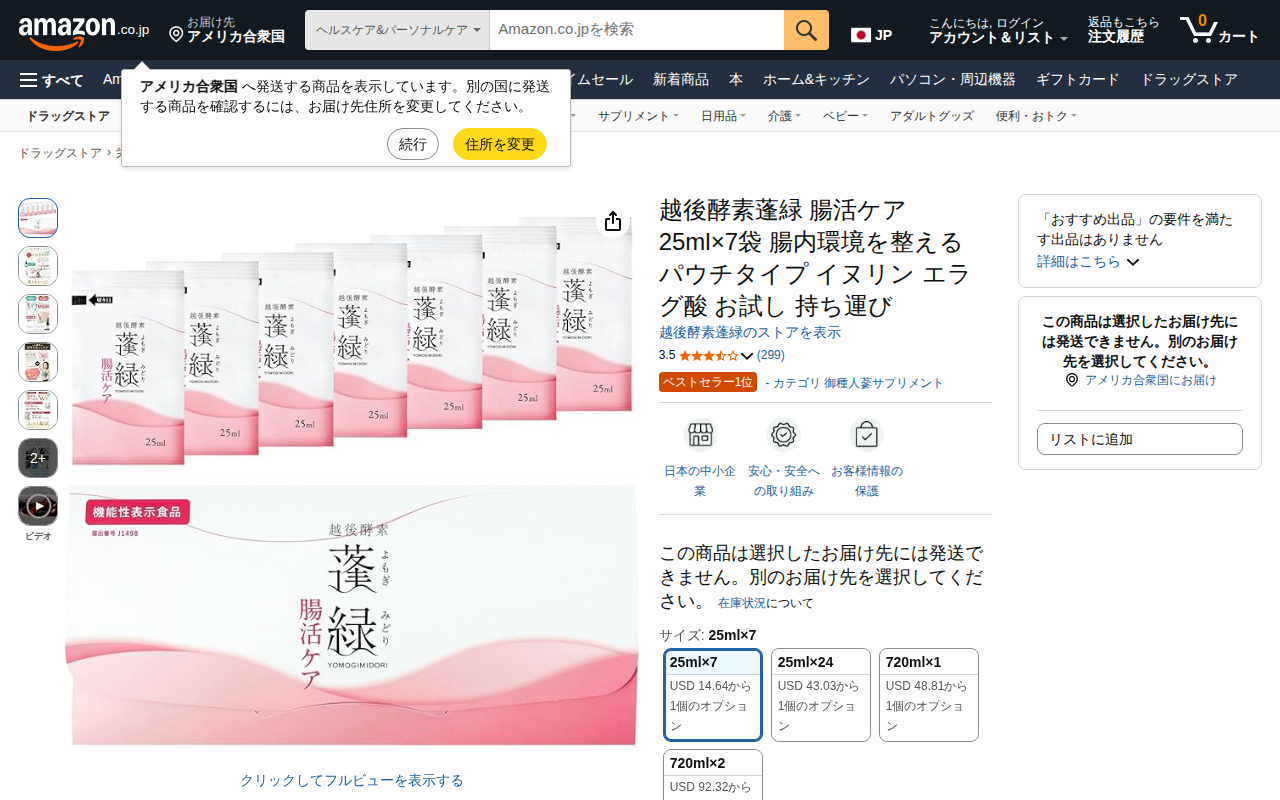Click the 在庫状況 link
This screenshot has width=1280, height=800.
[x=742, y=603]
